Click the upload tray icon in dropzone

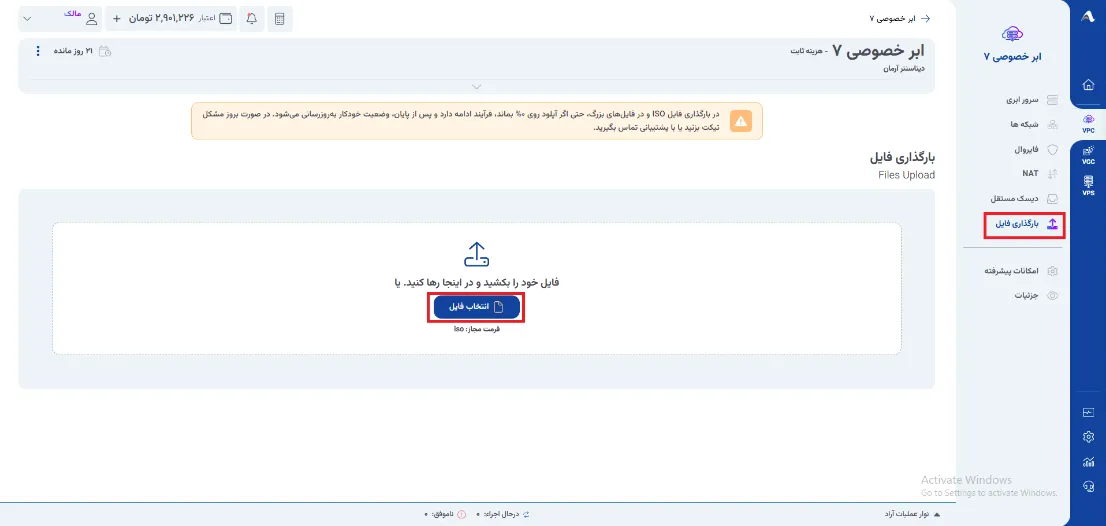pos(477,255)
